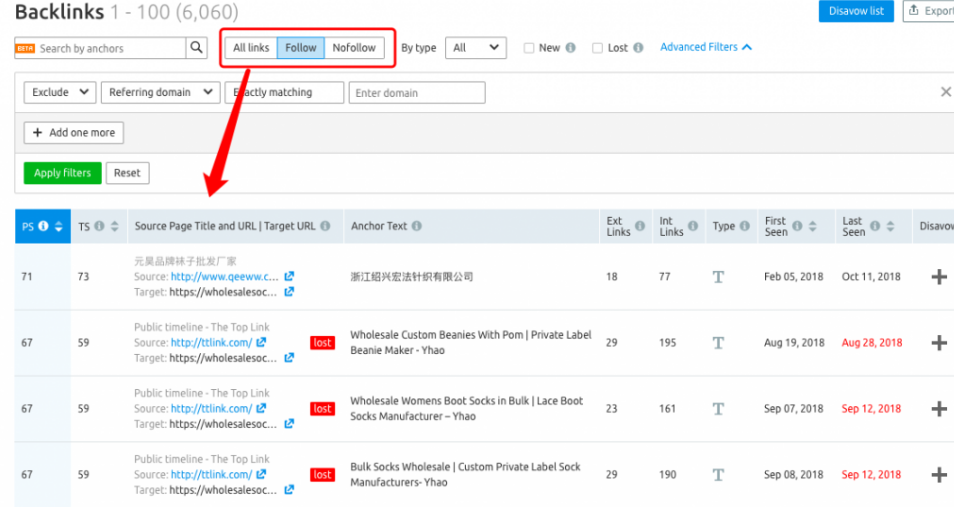Viewport: 954px width, 507px height.
Task: Click Int Links column info icon
Action: pyautogui.click(x=692, y=226)
